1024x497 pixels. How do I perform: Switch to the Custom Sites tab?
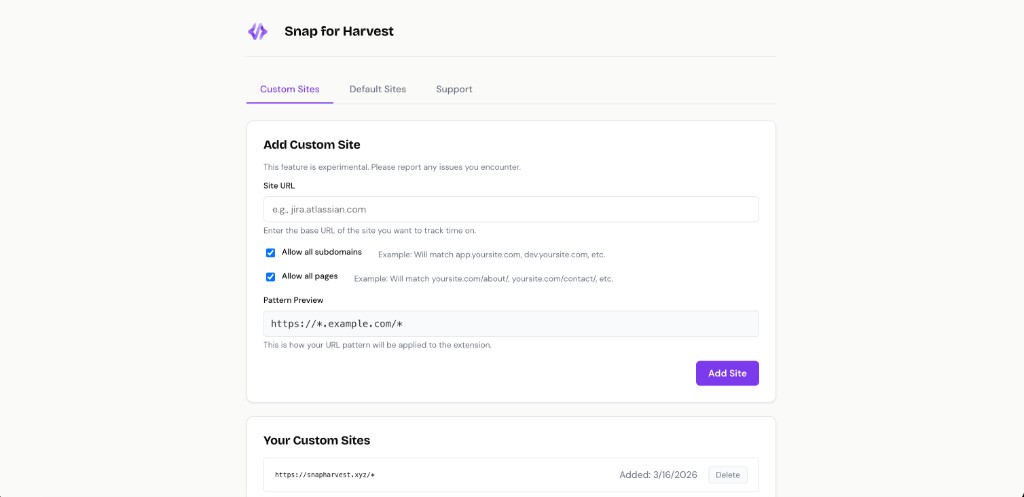point(290,89)
